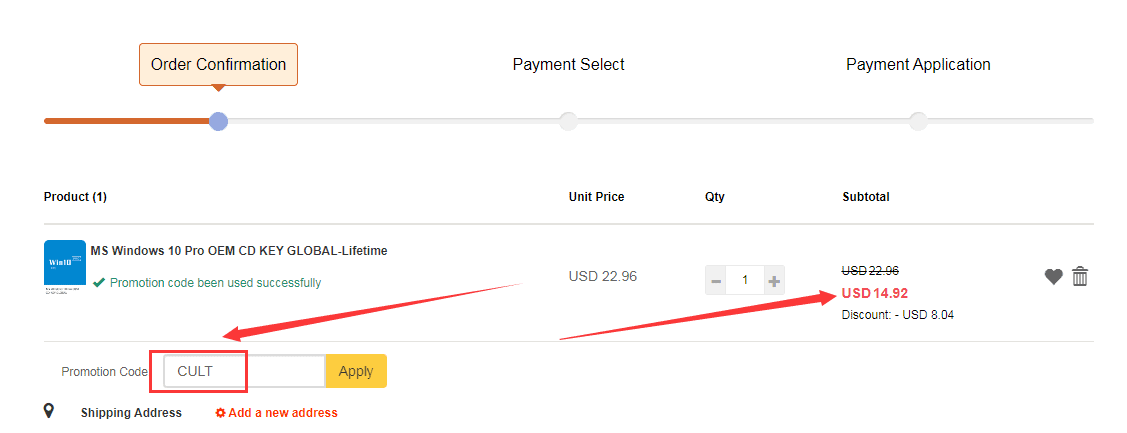Click the map pin shipping icon
The image size is (1127, 433).
pos(49,411)
